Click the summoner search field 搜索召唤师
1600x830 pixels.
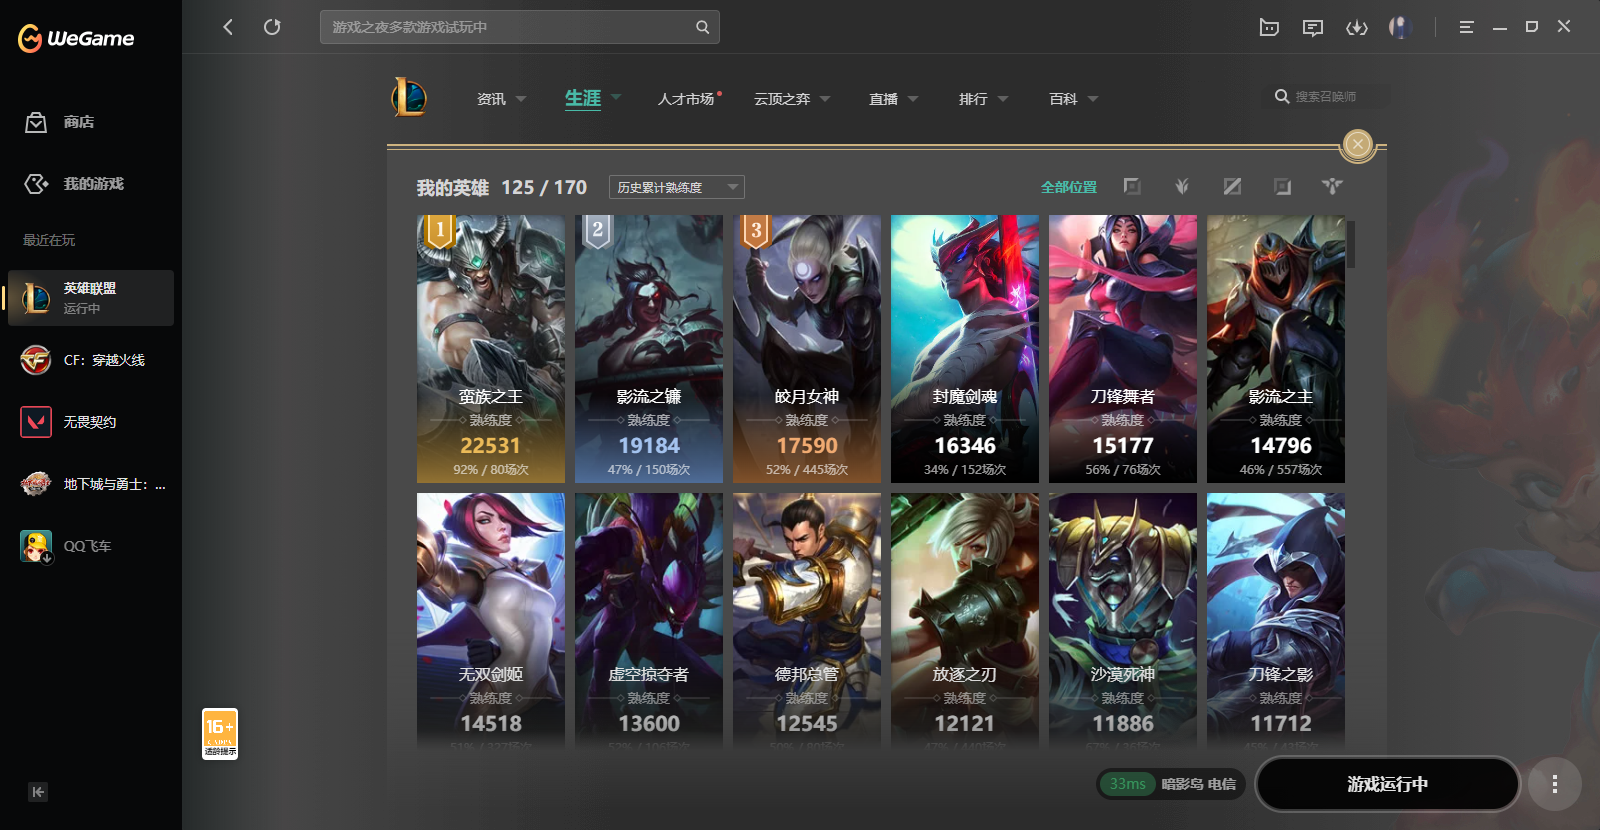click(1325, 97)
